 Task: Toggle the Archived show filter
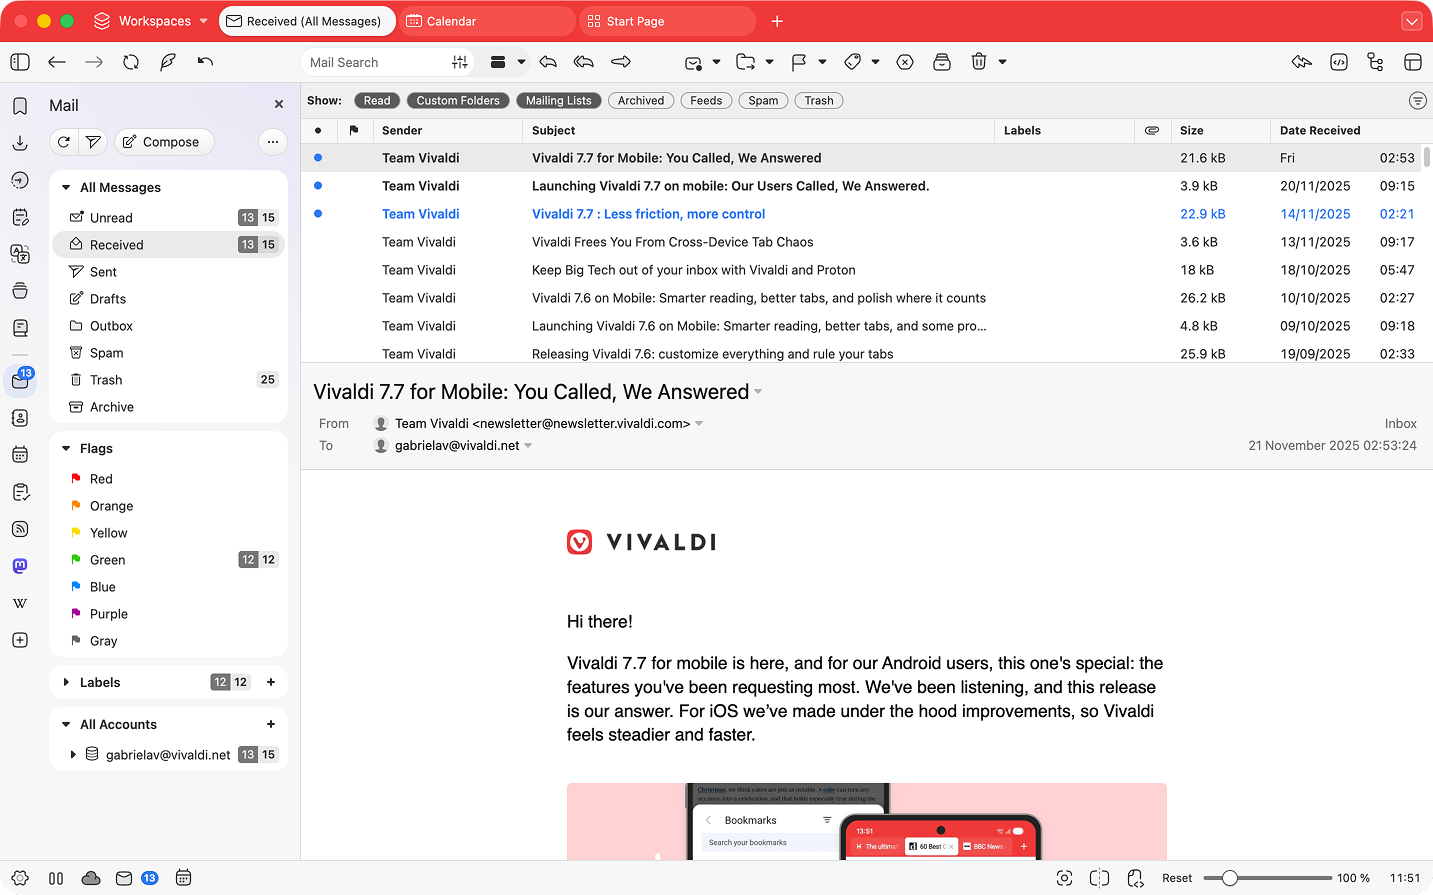[x=640, y=100]
